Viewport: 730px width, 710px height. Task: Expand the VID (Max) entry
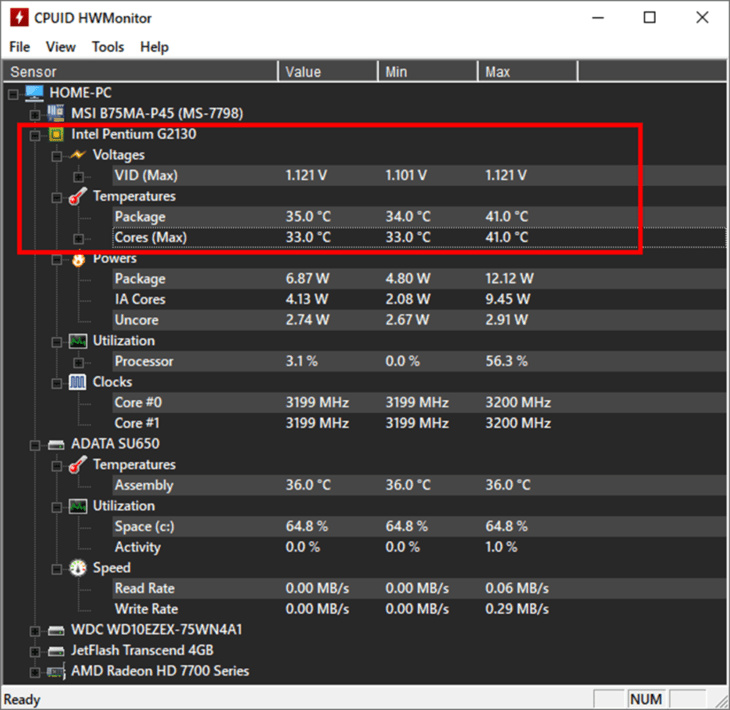coord(79,177)
